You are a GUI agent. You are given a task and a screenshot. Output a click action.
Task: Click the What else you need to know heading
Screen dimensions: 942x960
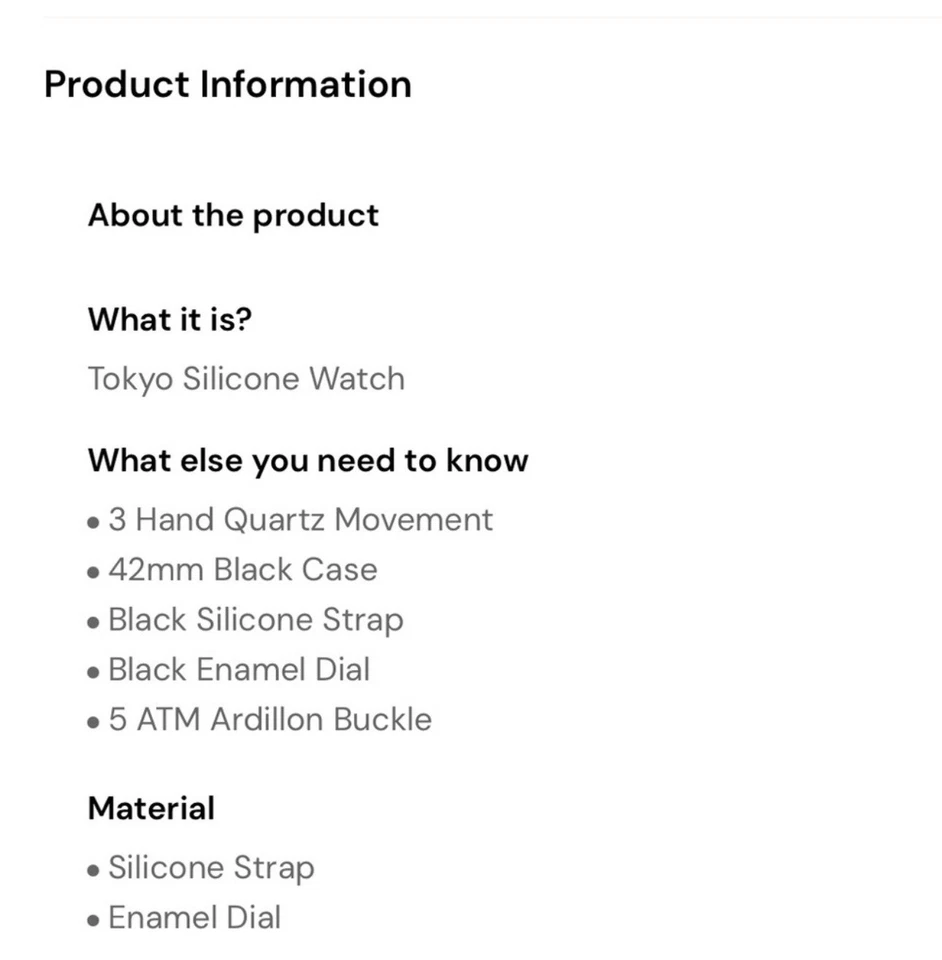pyautogui.click(x=308, y=460)
